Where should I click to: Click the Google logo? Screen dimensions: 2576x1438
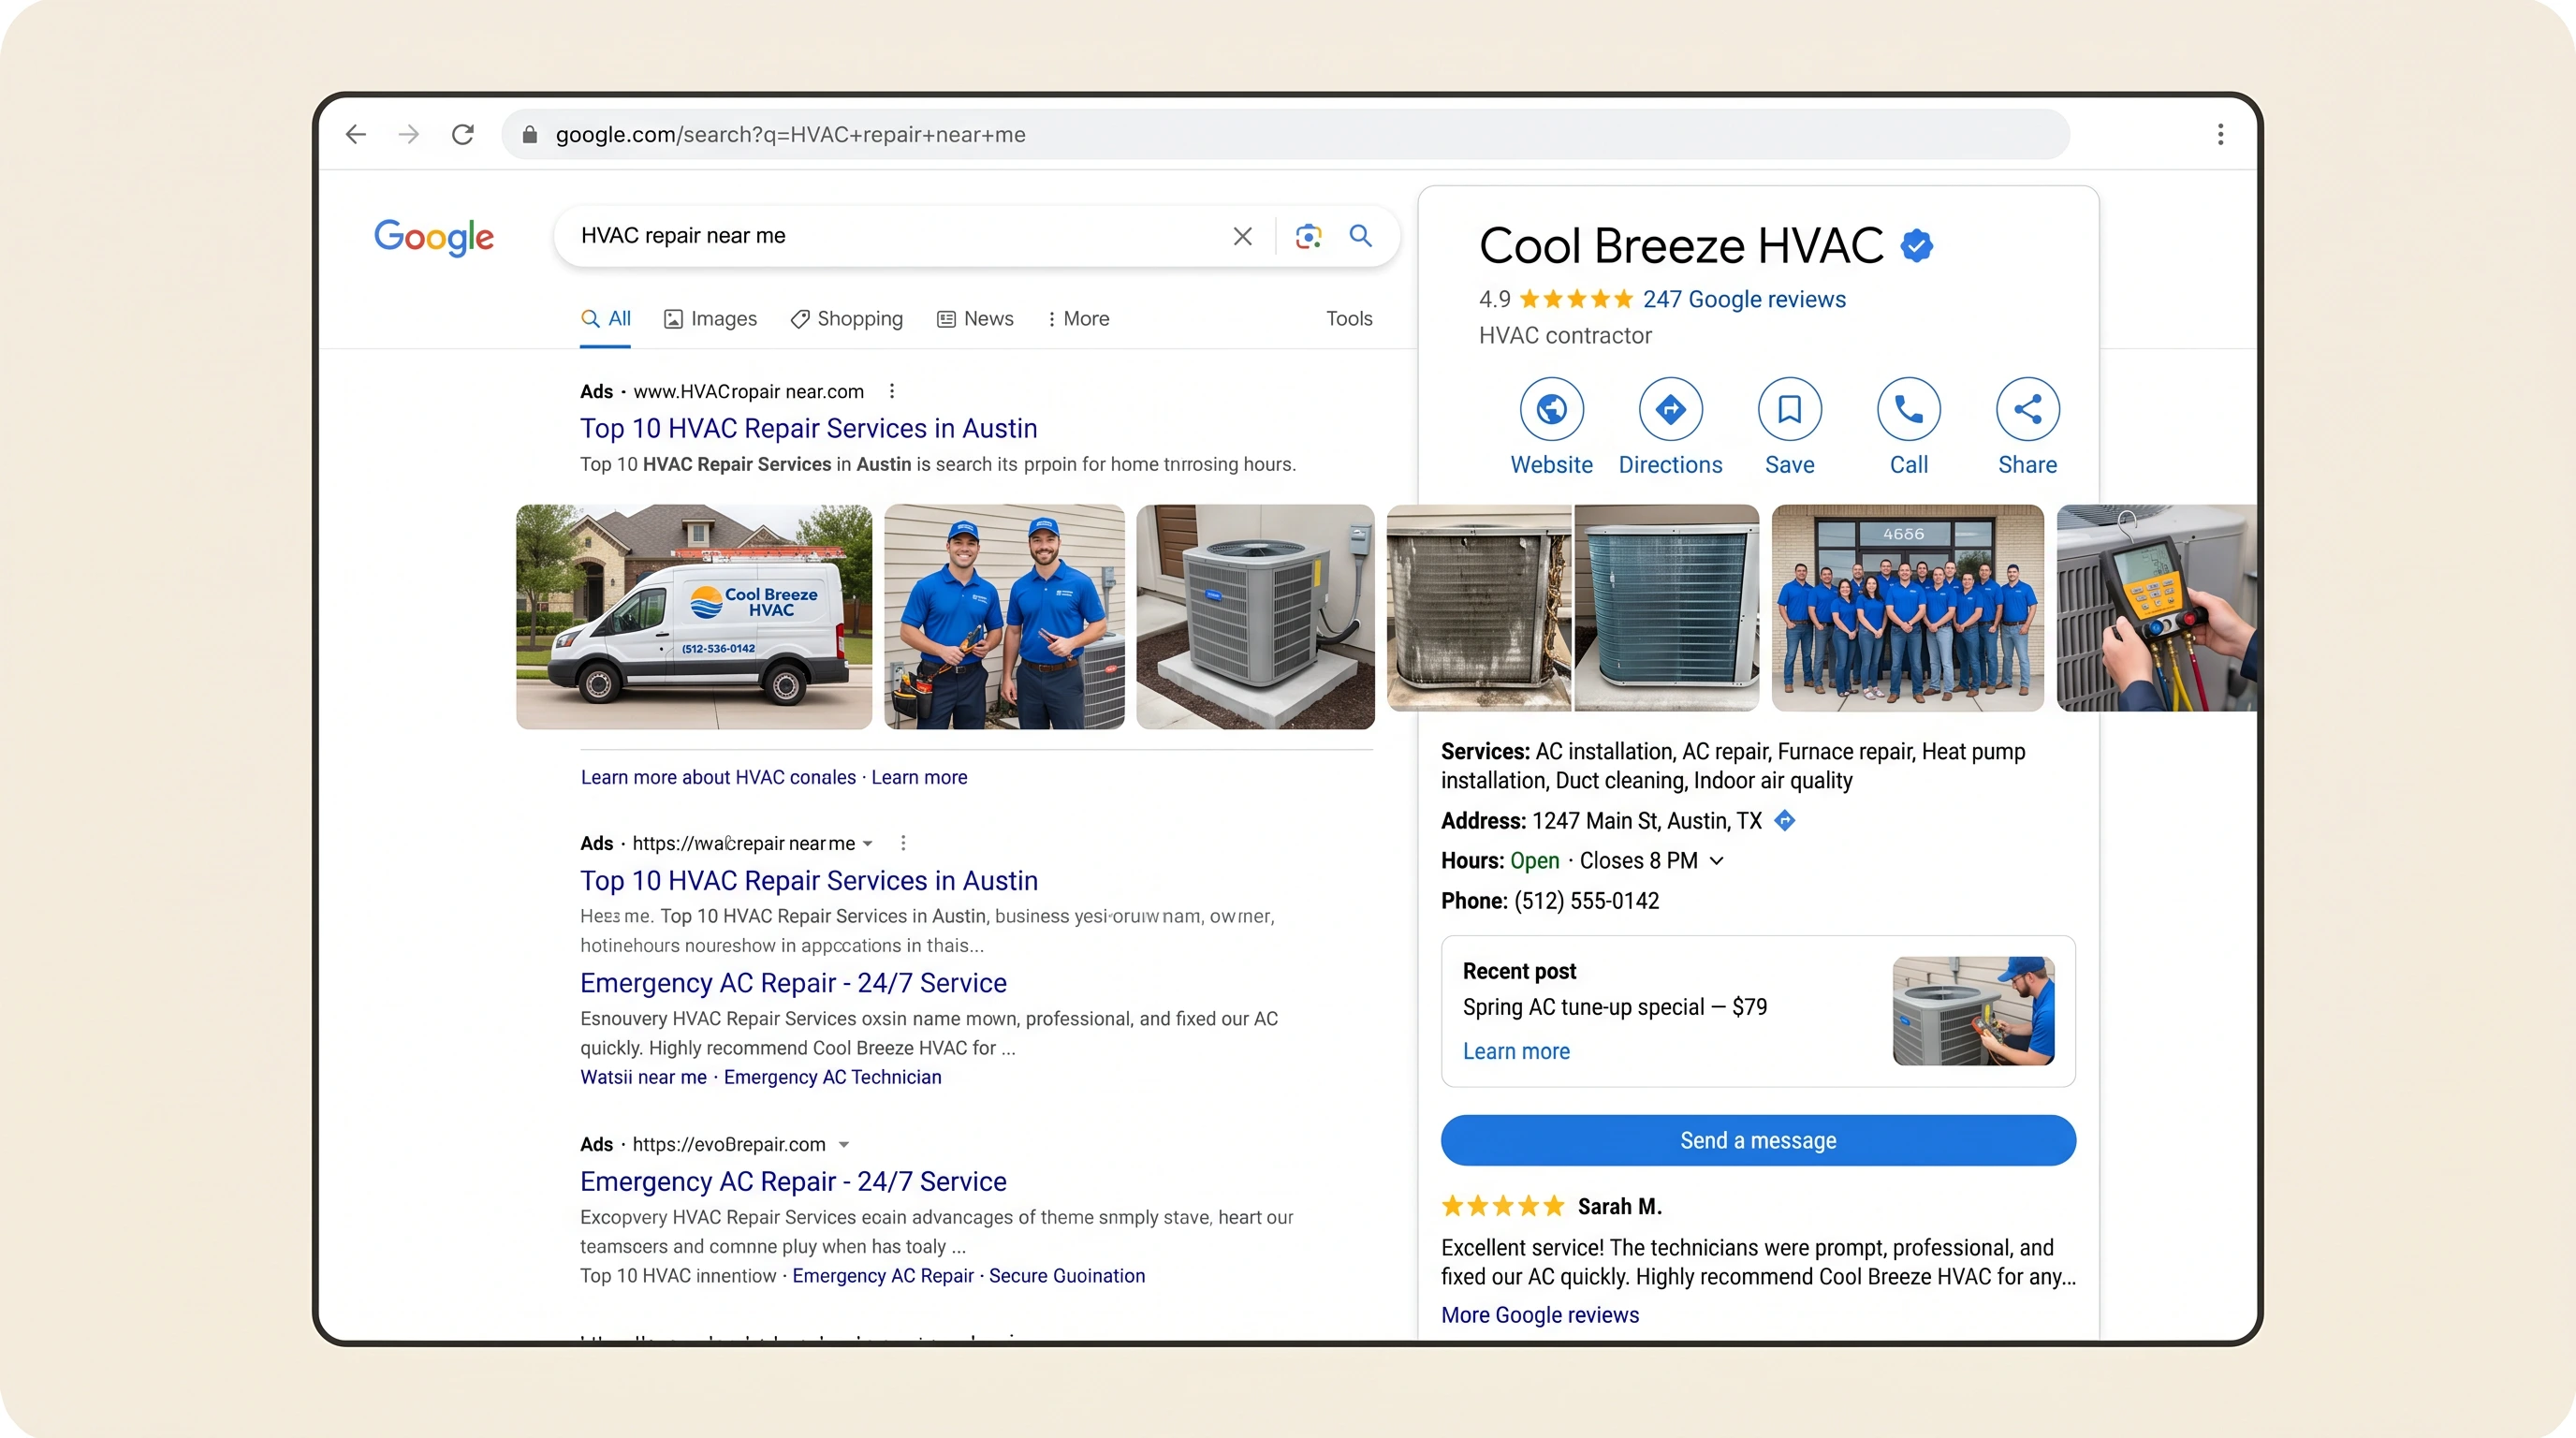(x=434, y=237)
